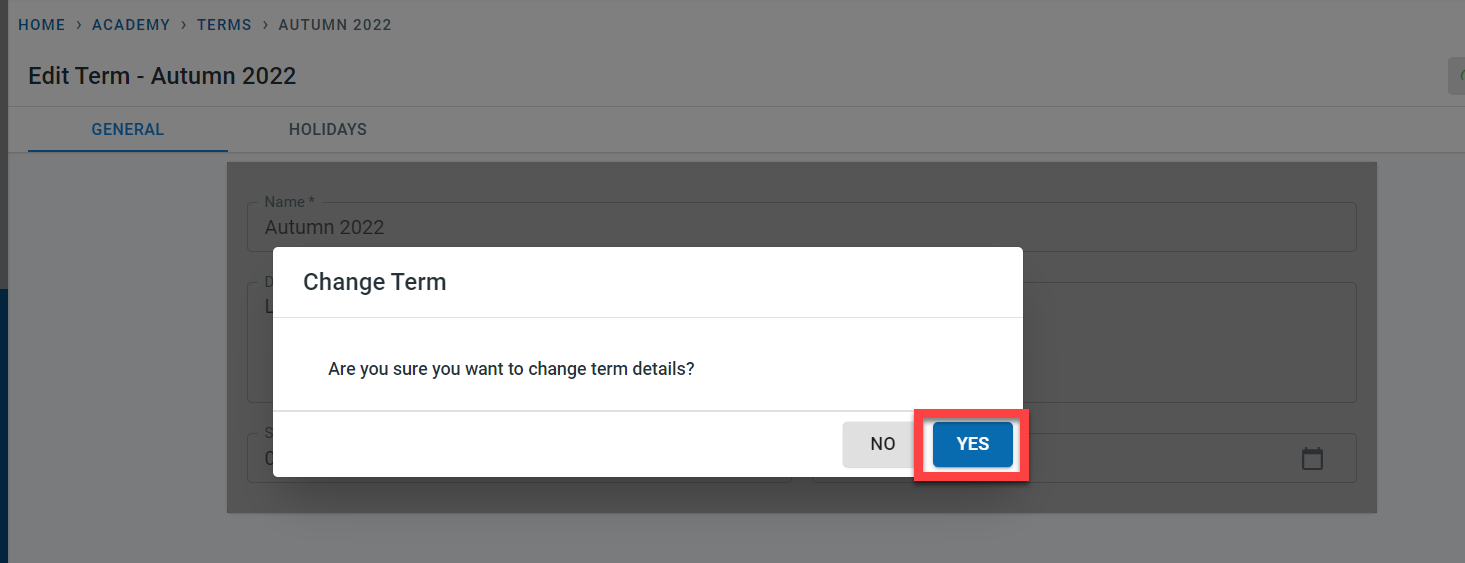Click the green icon button at top right
The image size is (1465, 563).
pos(1457,76)
